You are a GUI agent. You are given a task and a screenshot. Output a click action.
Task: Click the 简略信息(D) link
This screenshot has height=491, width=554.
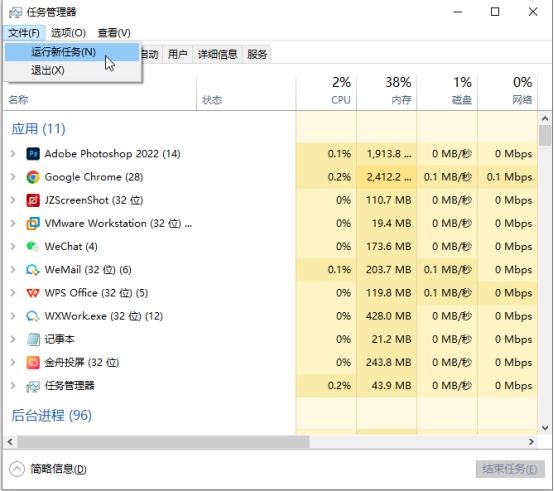pos(58,469)
